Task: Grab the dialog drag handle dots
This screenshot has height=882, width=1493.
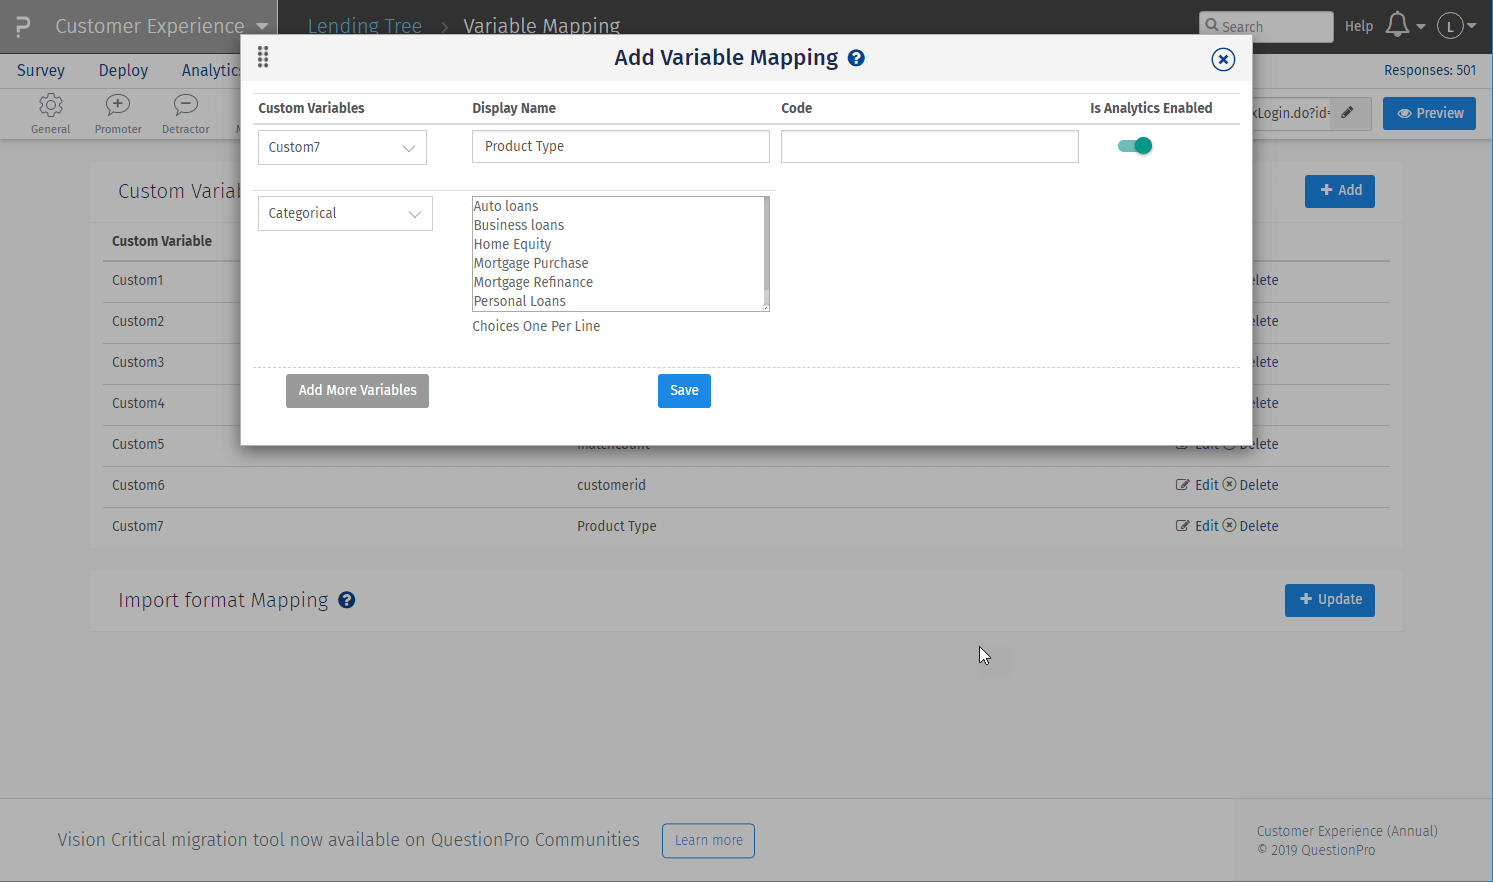Action: 263,57
